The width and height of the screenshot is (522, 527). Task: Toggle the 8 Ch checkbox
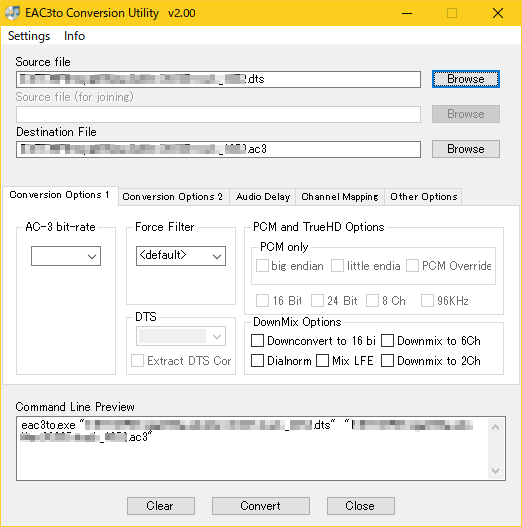point(372,300)
